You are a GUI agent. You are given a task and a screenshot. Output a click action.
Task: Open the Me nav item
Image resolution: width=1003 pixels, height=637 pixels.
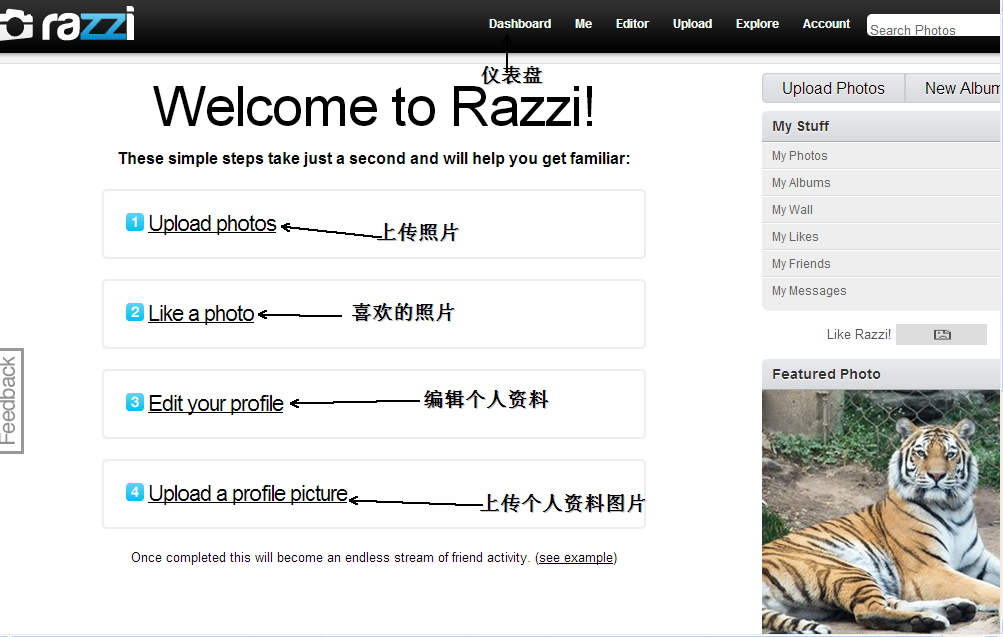[583, 24]
